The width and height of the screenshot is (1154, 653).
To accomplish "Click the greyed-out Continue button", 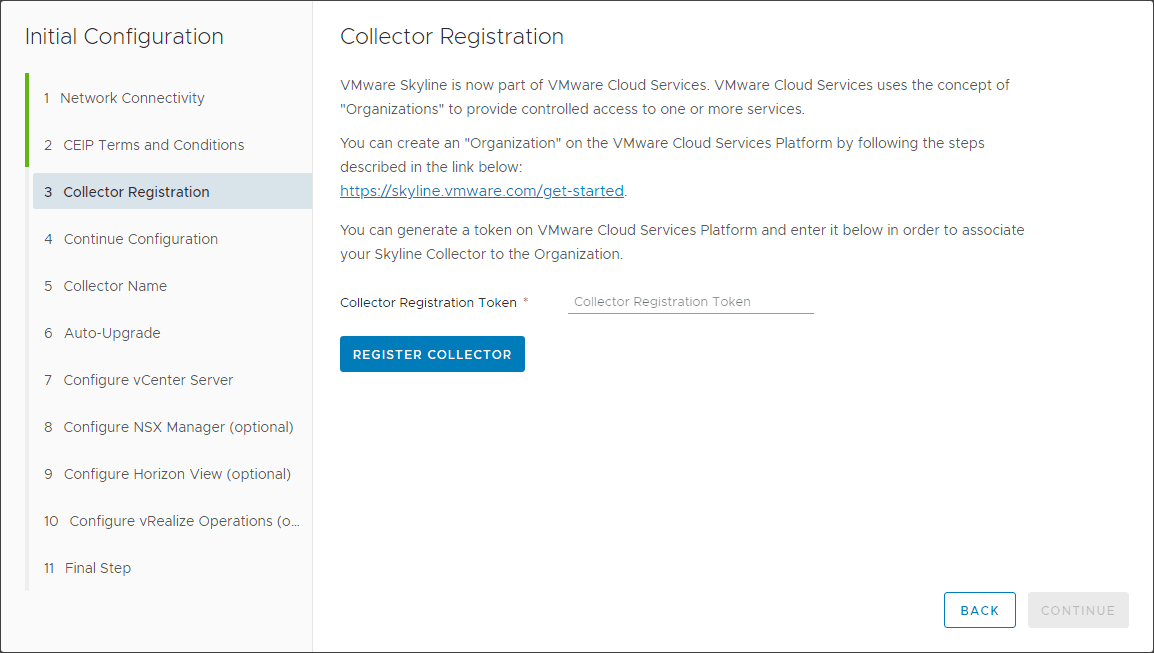I will click(x=1077, y=610).
